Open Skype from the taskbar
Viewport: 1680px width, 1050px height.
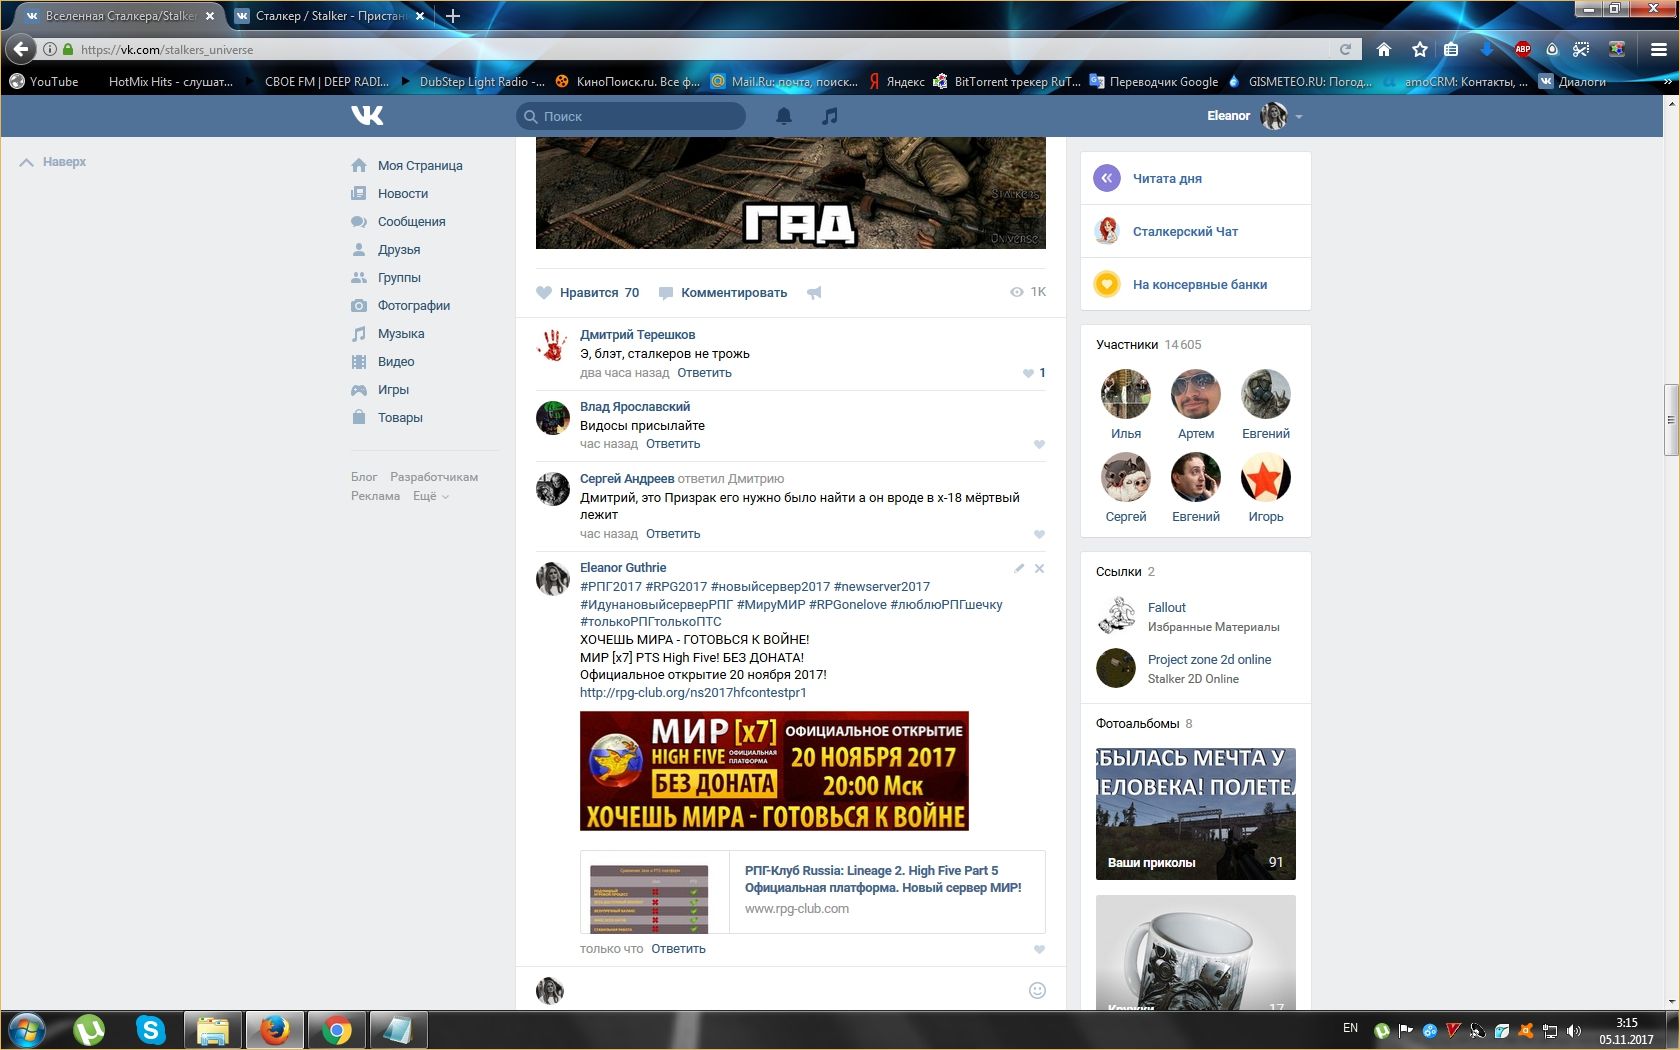tap(151, 1029)
